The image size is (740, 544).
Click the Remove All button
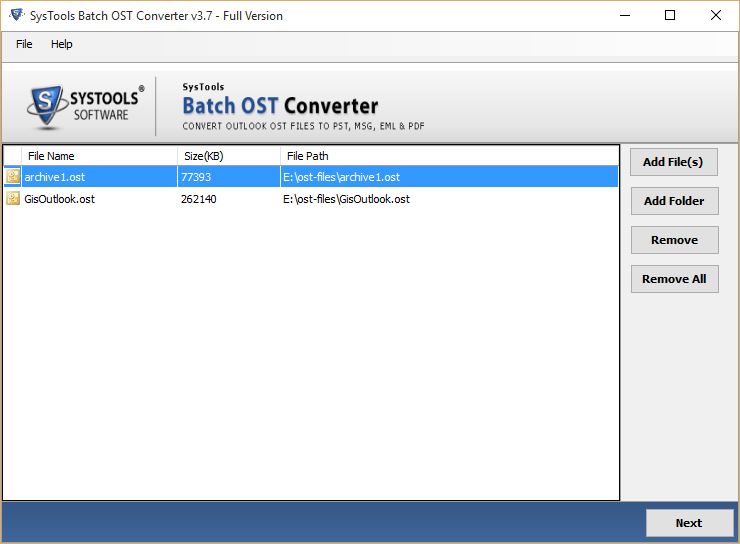coord(674,279)
